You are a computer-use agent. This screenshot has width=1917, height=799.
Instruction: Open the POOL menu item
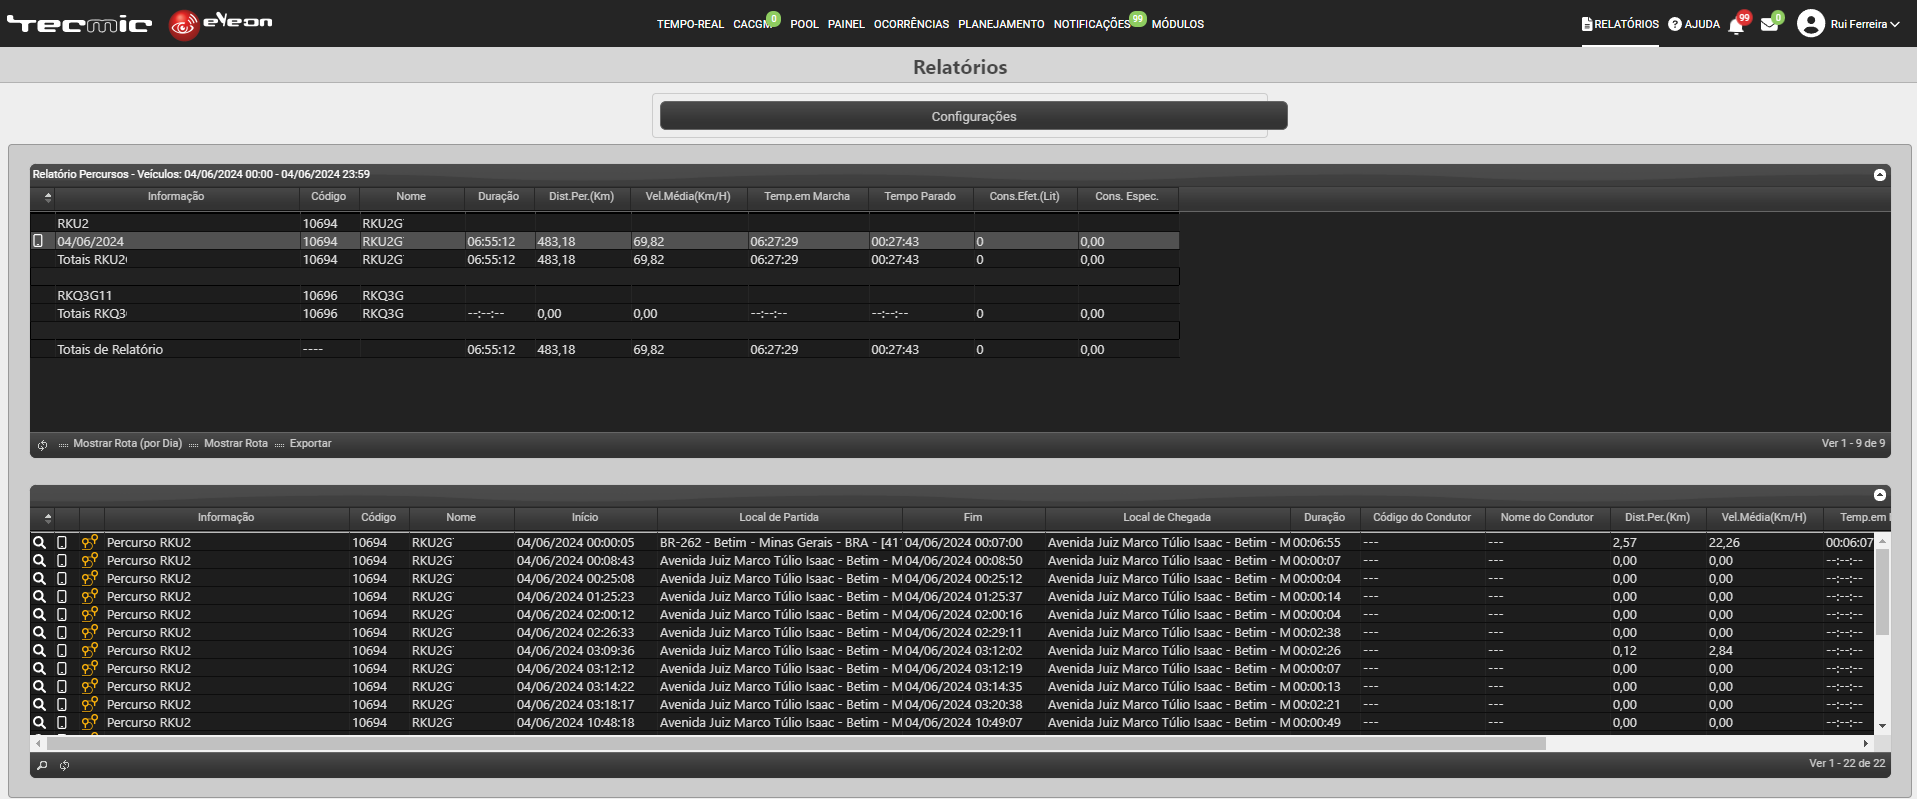(804, 24)
